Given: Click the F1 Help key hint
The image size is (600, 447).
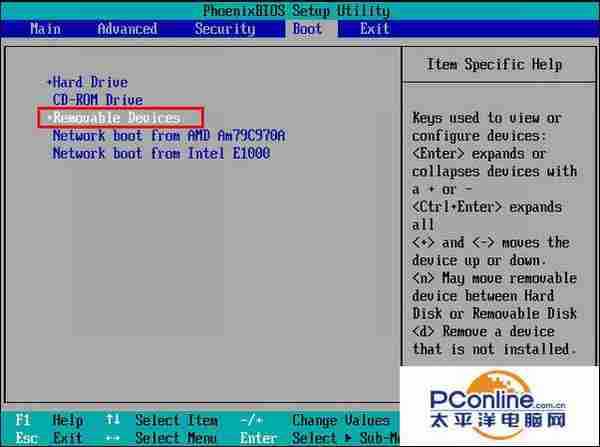Looking at the screenshot, I should [45, 420].
